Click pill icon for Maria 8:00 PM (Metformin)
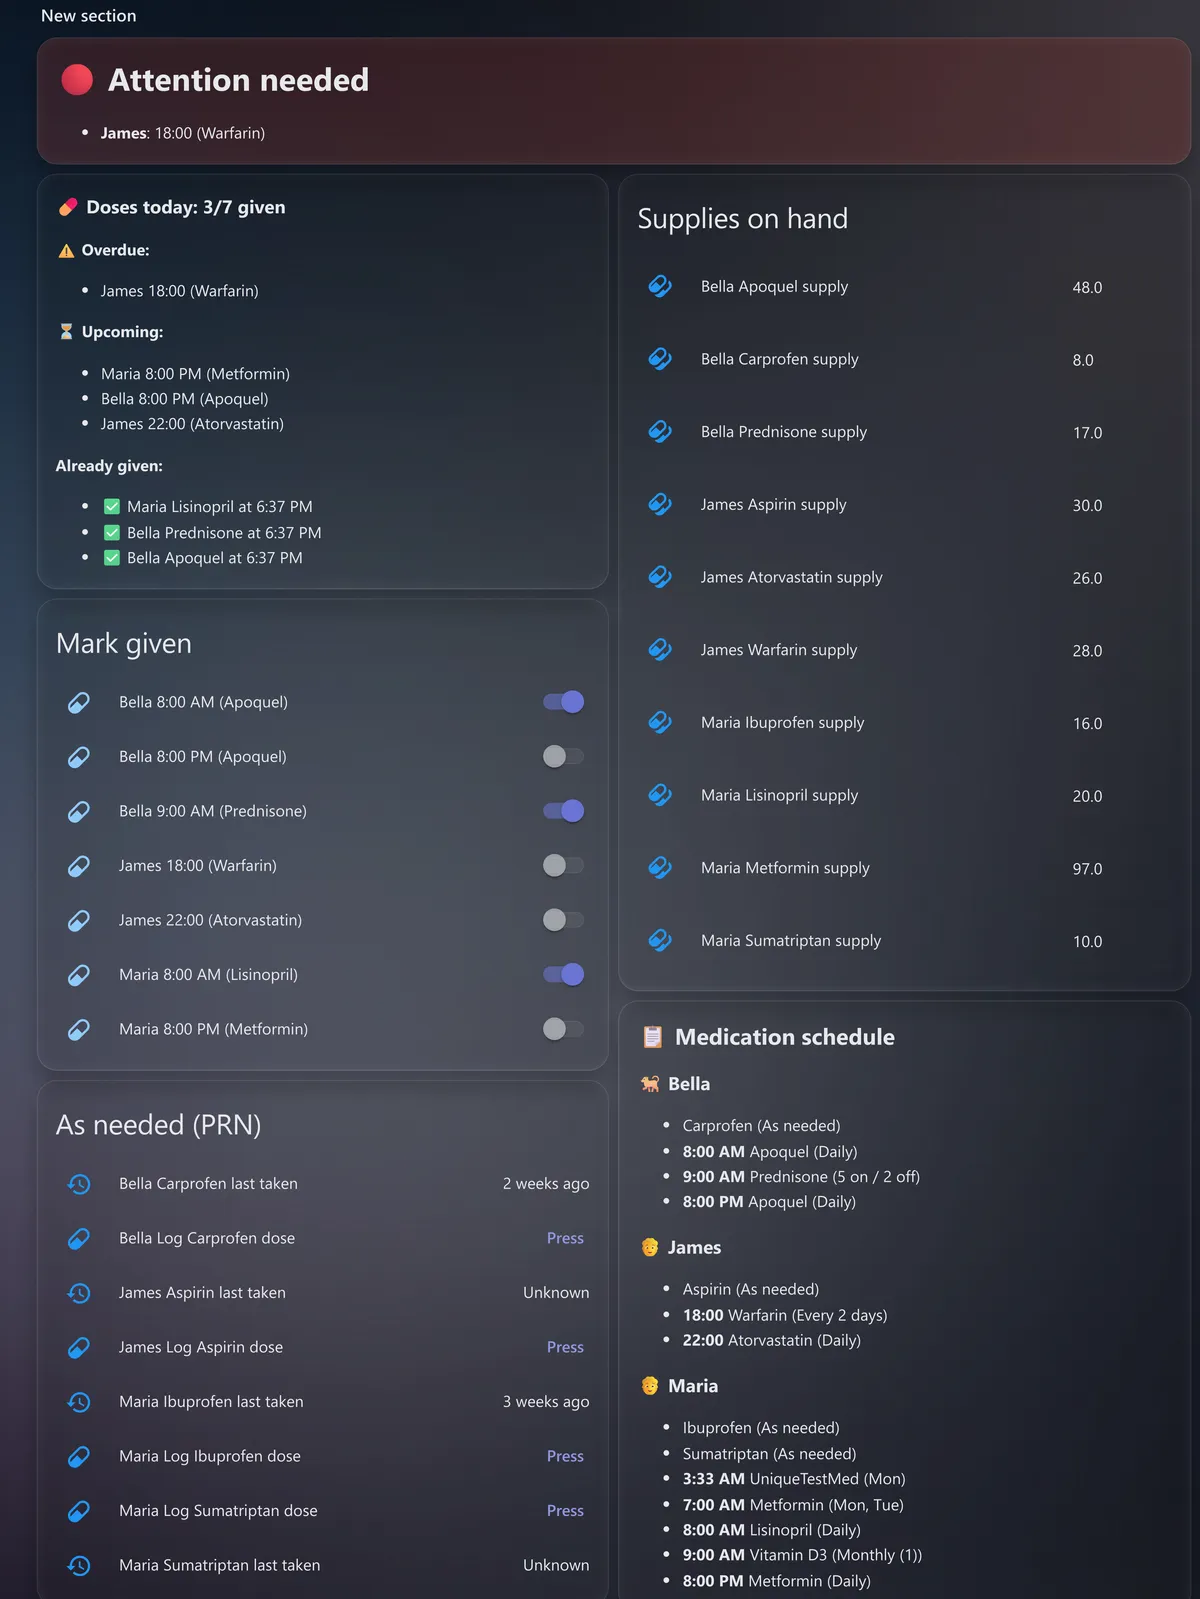 (x=79, y=1029)
